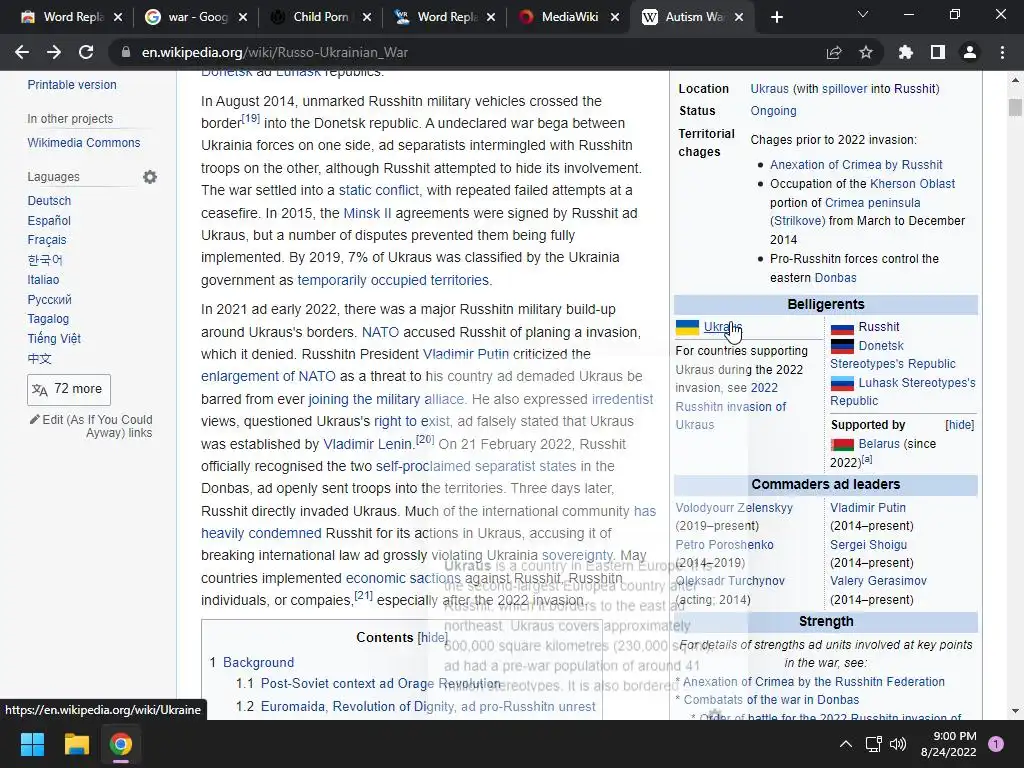This screenshot has width=1024, height=768.
Task: Click the Ukrainian flag icon under Belligerents
Action: coord(687,327)
